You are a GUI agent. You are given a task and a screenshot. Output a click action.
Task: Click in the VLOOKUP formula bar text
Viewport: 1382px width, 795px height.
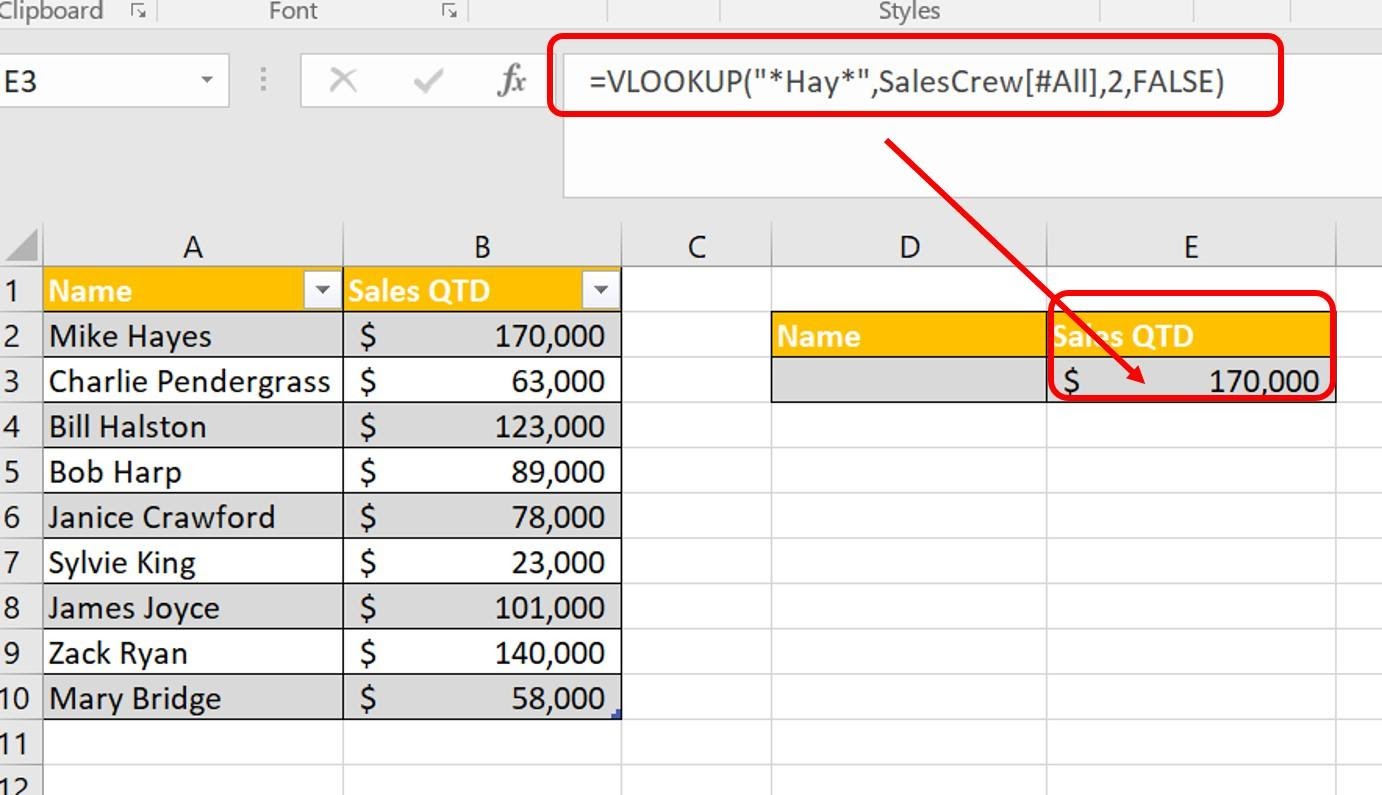pyautogui.click(x=907, y=82)
